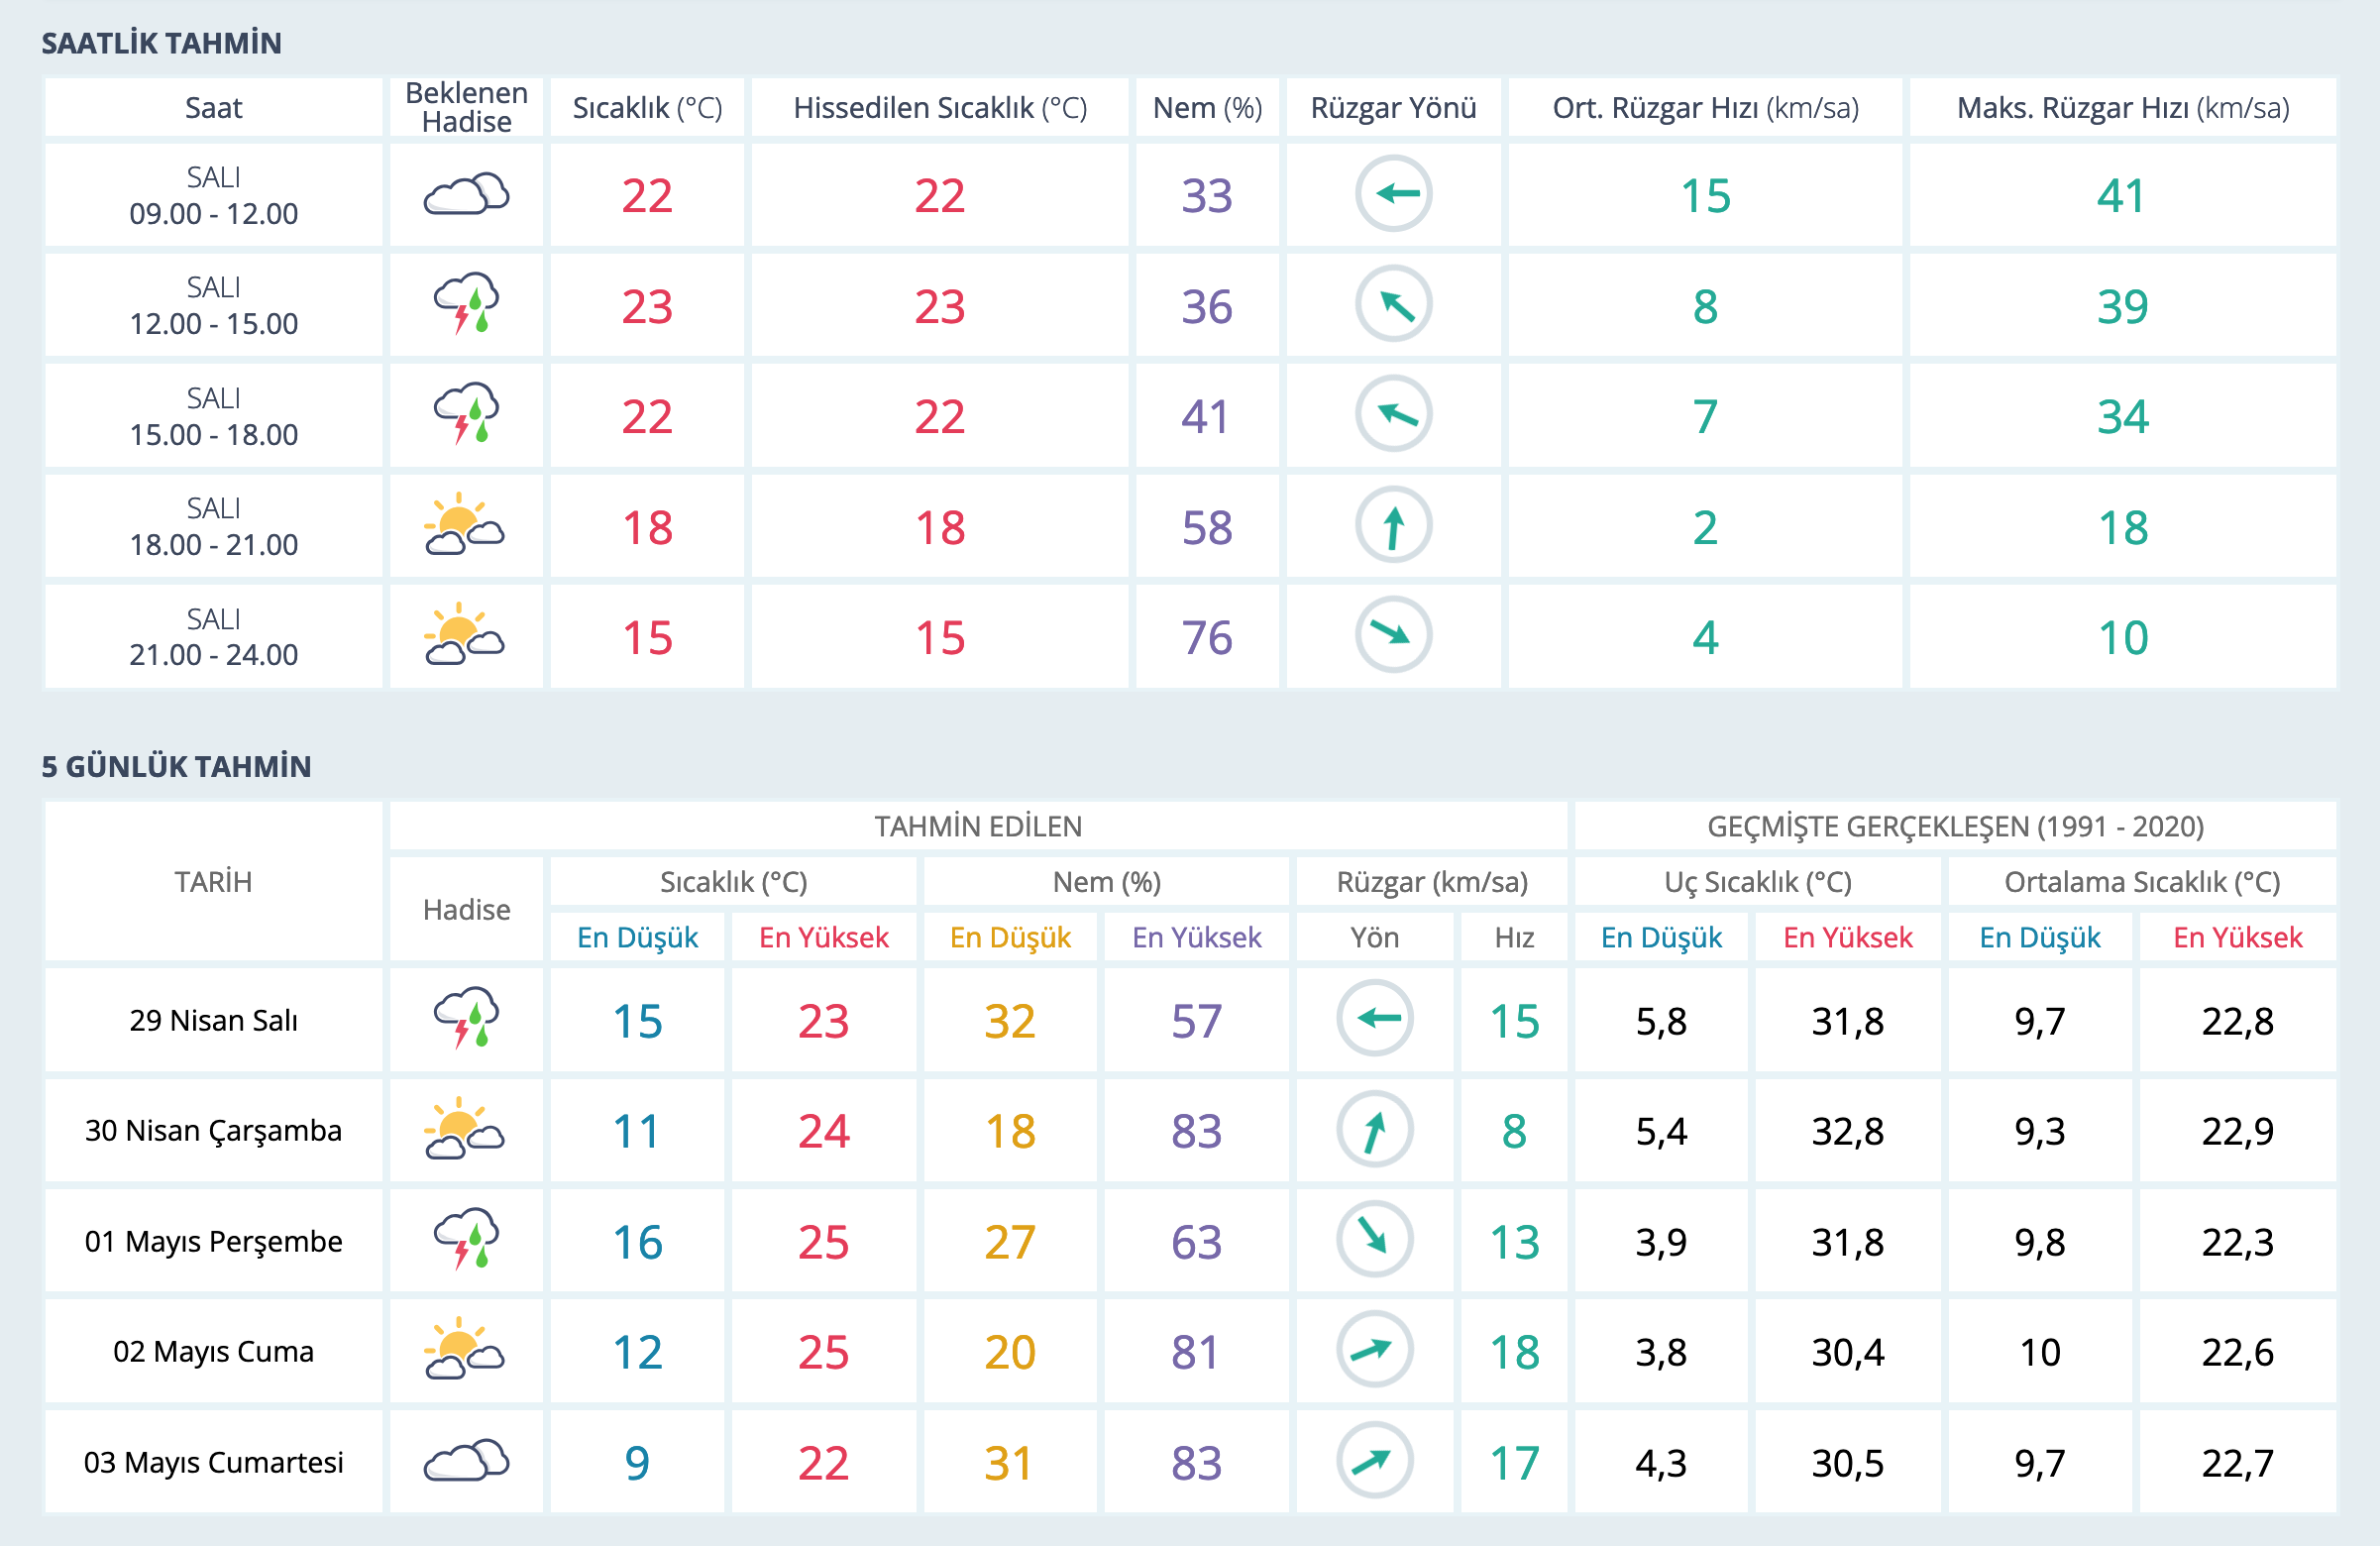The width and height of the screenshot is (2380, 1546).
Task: Click the TAHMİN EDİLEN header cell
Action: coord(978,826)
